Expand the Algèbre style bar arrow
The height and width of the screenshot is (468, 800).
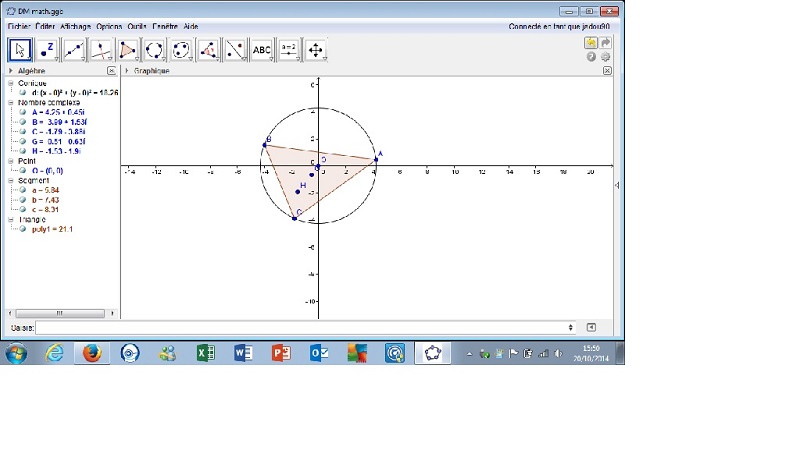(x=11, y=70)
